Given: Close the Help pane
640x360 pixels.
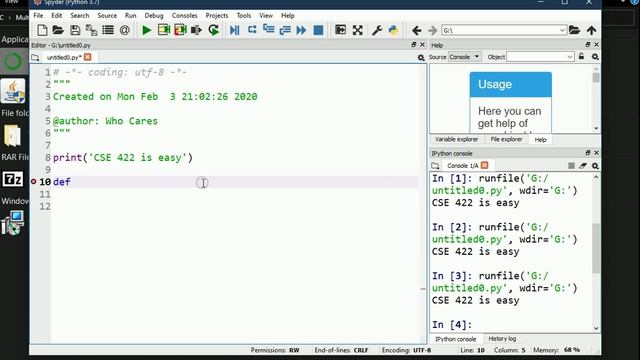Looking at the screenshot, I should pyautogui.click(x=596, y=44).
